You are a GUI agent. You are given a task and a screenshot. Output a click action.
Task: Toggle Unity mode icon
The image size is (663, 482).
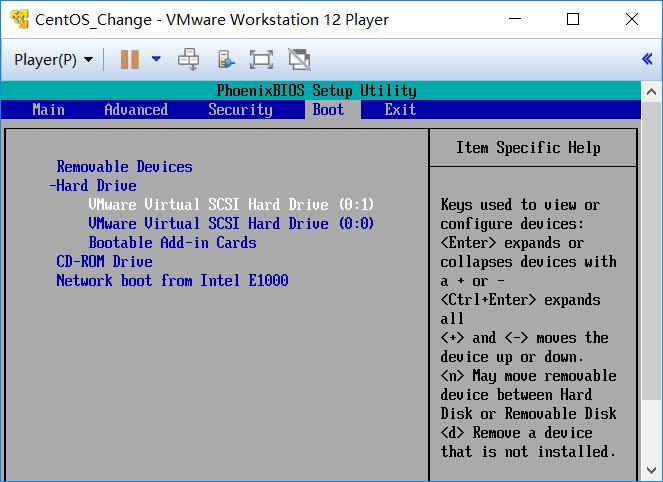pyautogui.click(x=299, y=59)
